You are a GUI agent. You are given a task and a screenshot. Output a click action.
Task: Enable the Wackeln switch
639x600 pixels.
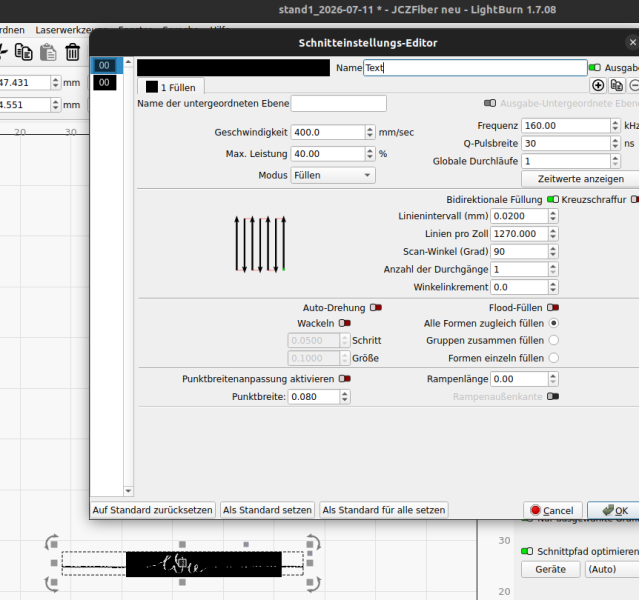345,323
